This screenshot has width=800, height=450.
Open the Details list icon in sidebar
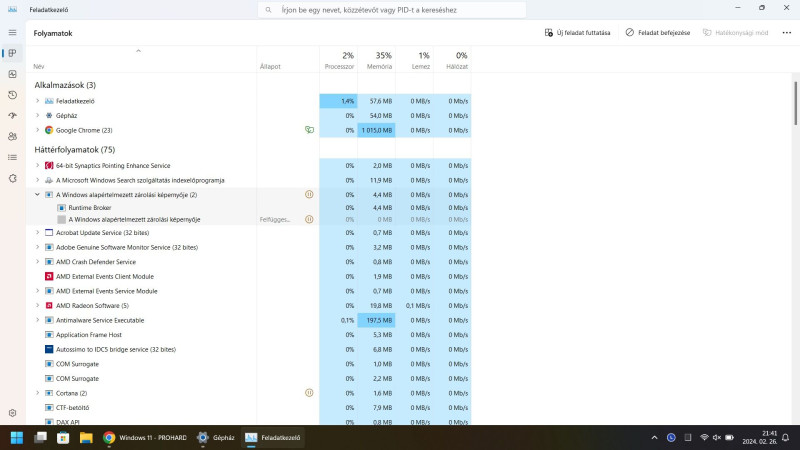(12, 157)
